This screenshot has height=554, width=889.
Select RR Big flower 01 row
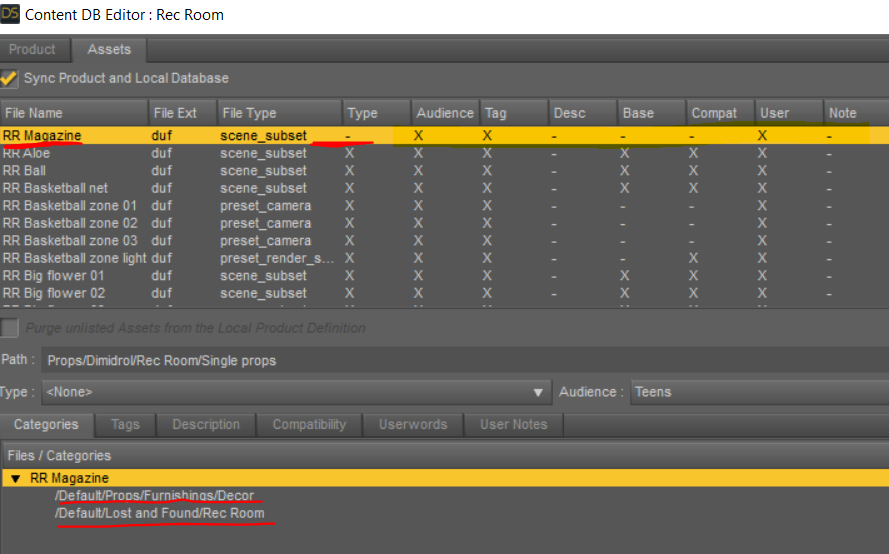[x=444, y=276]
